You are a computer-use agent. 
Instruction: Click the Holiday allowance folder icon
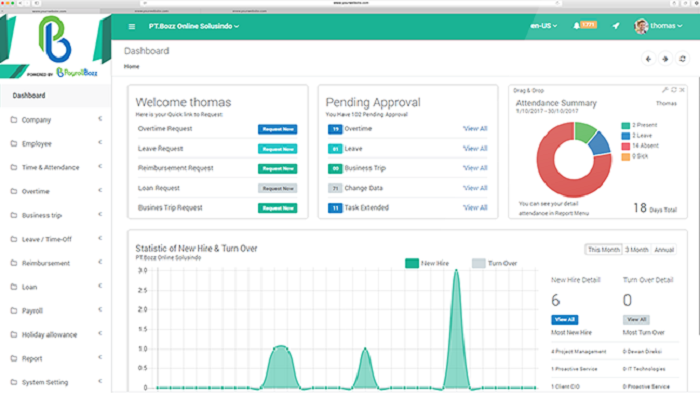click(x=14, y=334)
